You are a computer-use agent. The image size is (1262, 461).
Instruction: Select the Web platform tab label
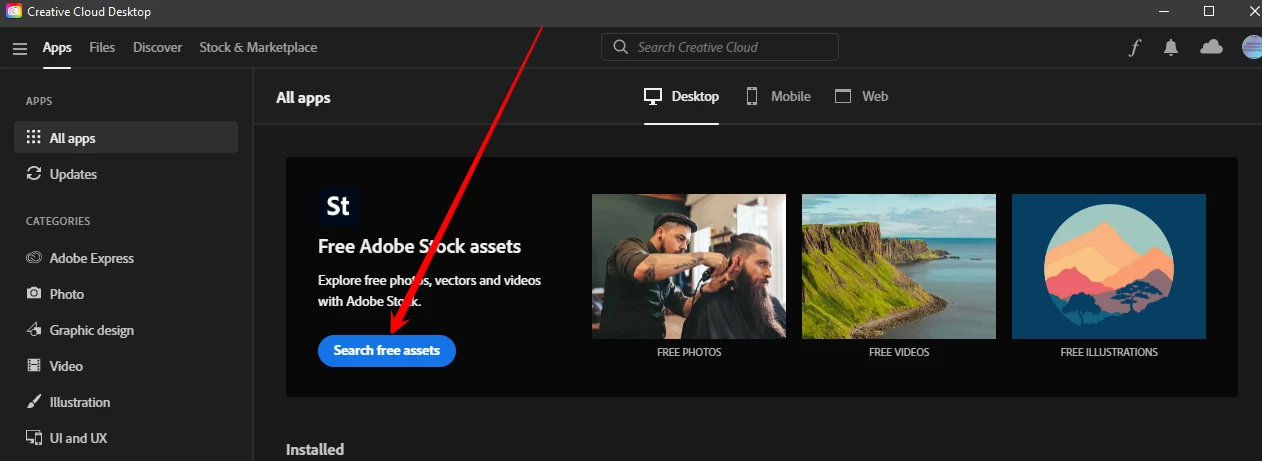pyautogui.click(x=875, y=96)
